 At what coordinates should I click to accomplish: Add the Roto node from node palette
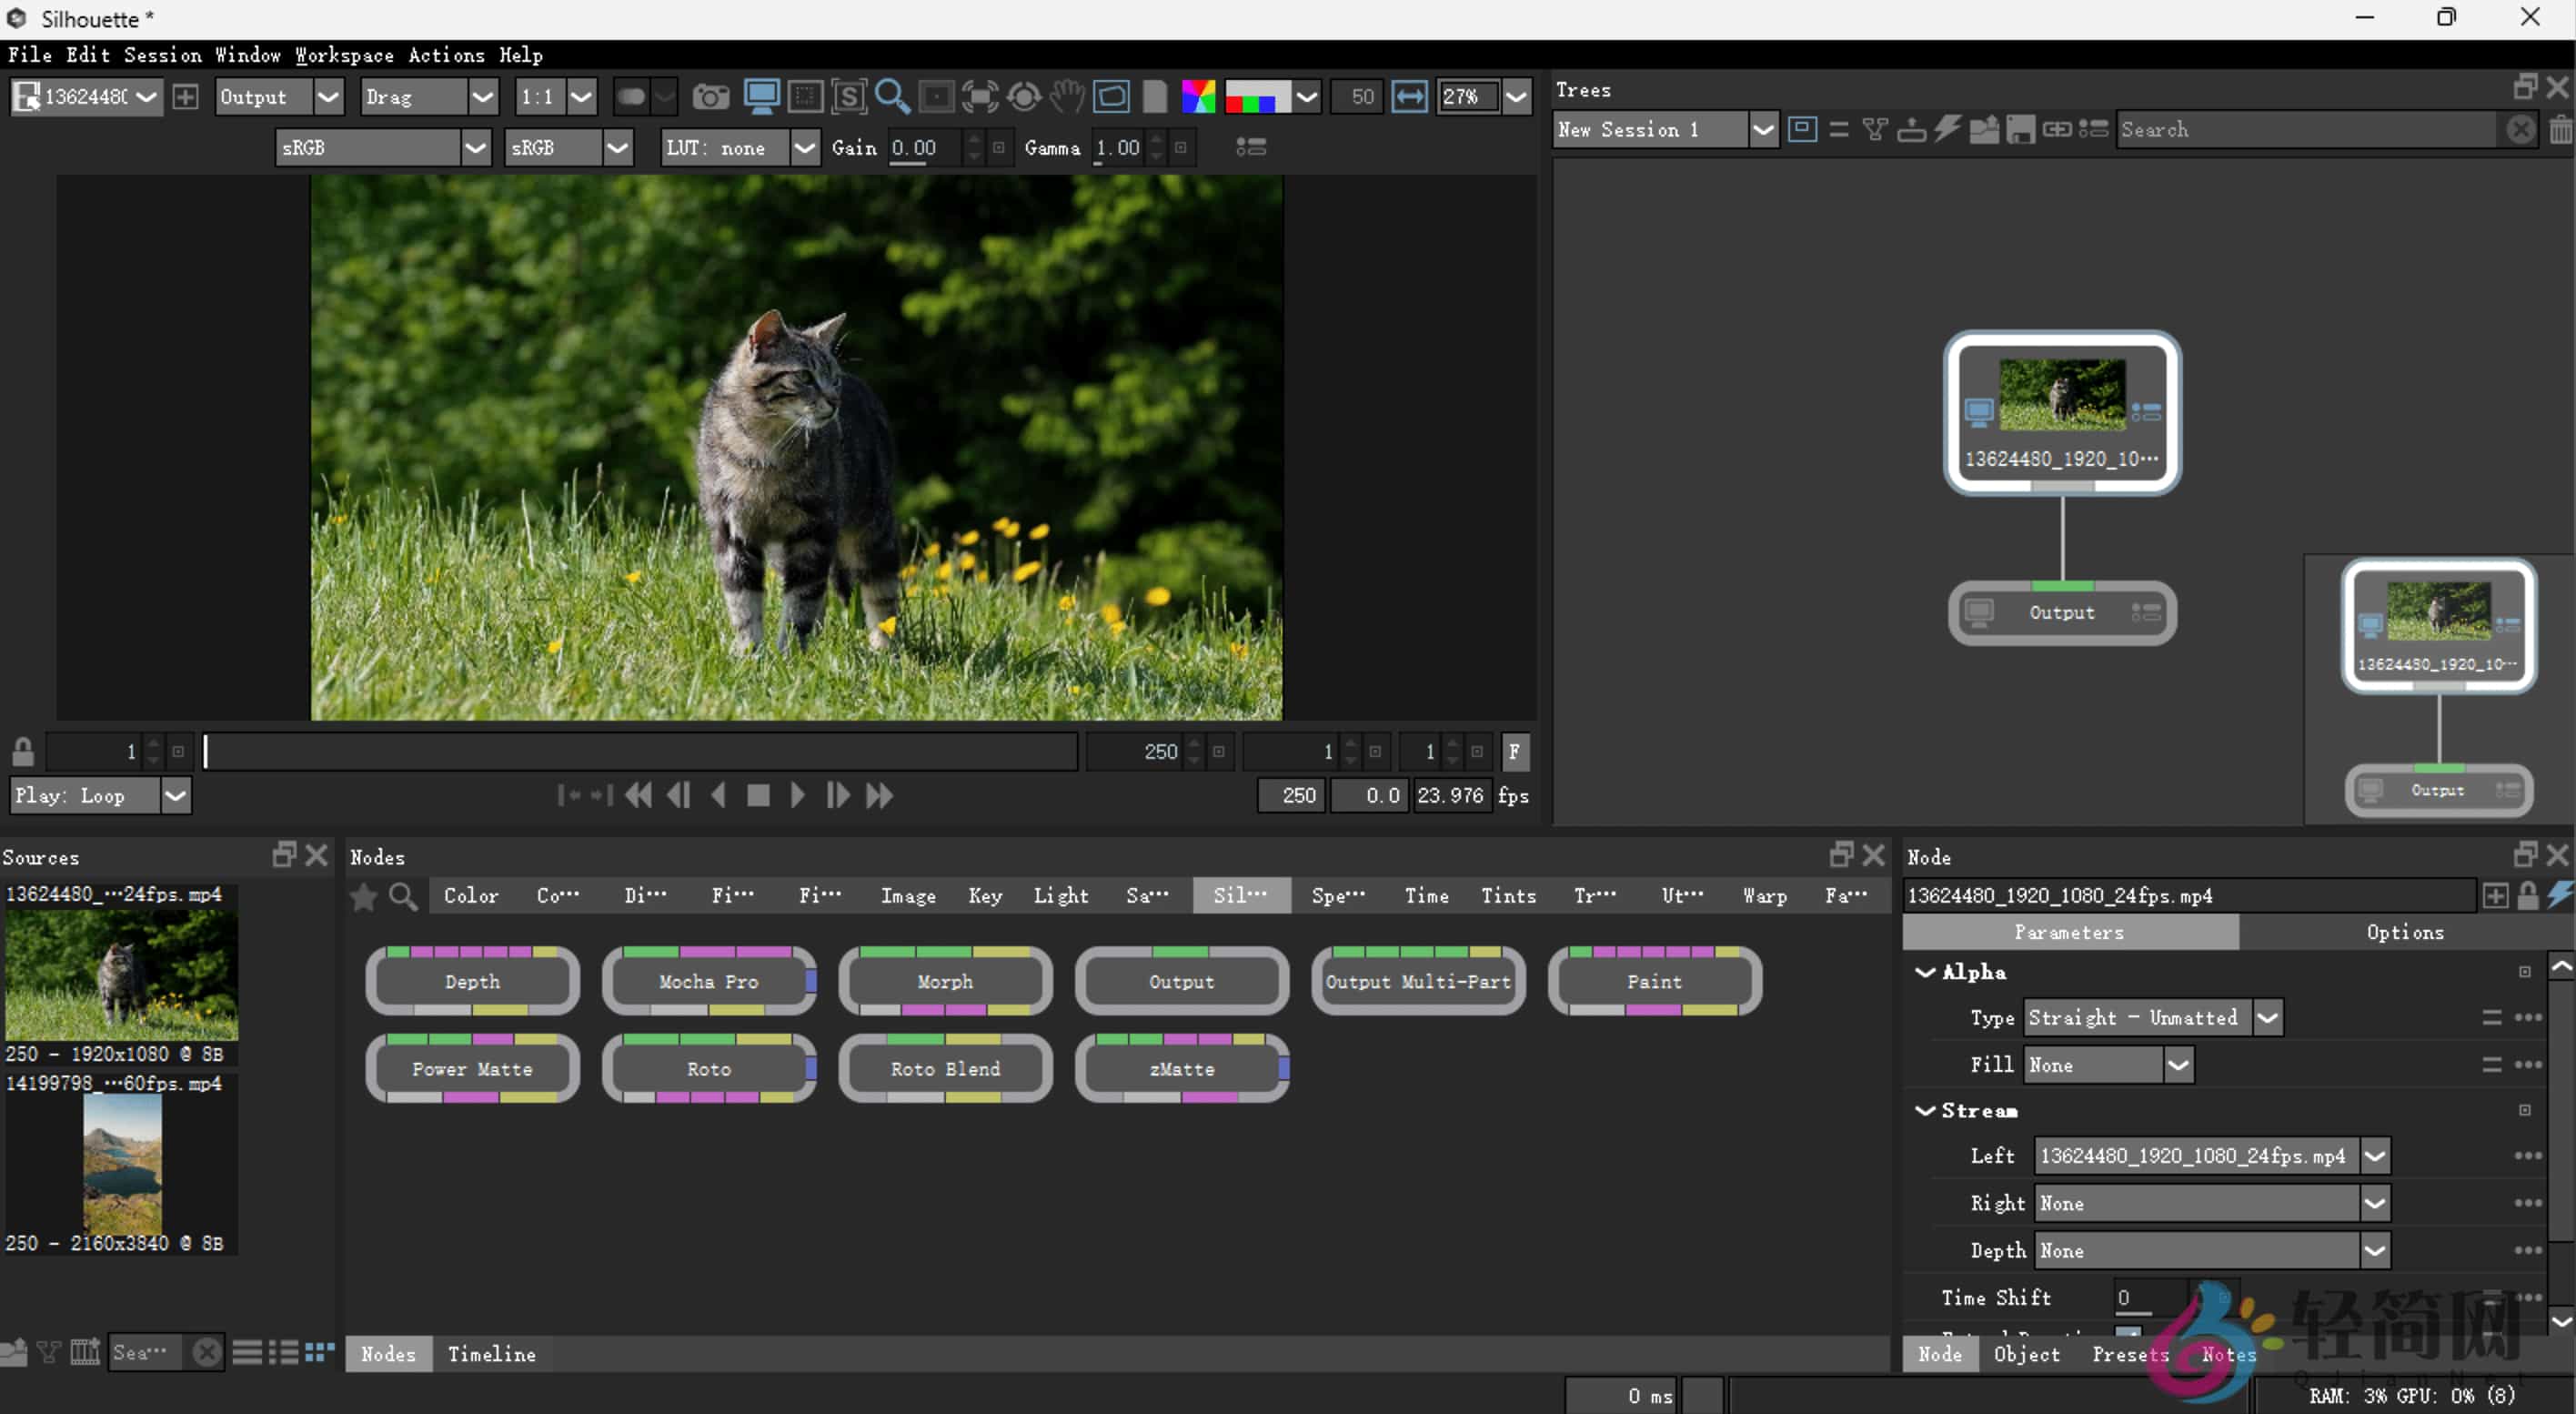coord(708,1068)
